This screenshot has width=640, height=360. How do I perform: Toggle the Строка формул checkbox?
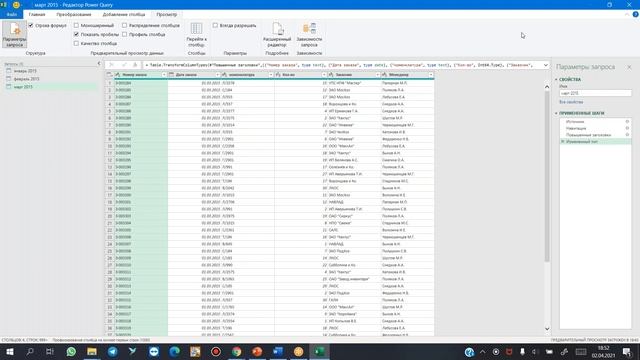(x=31, y=25)
